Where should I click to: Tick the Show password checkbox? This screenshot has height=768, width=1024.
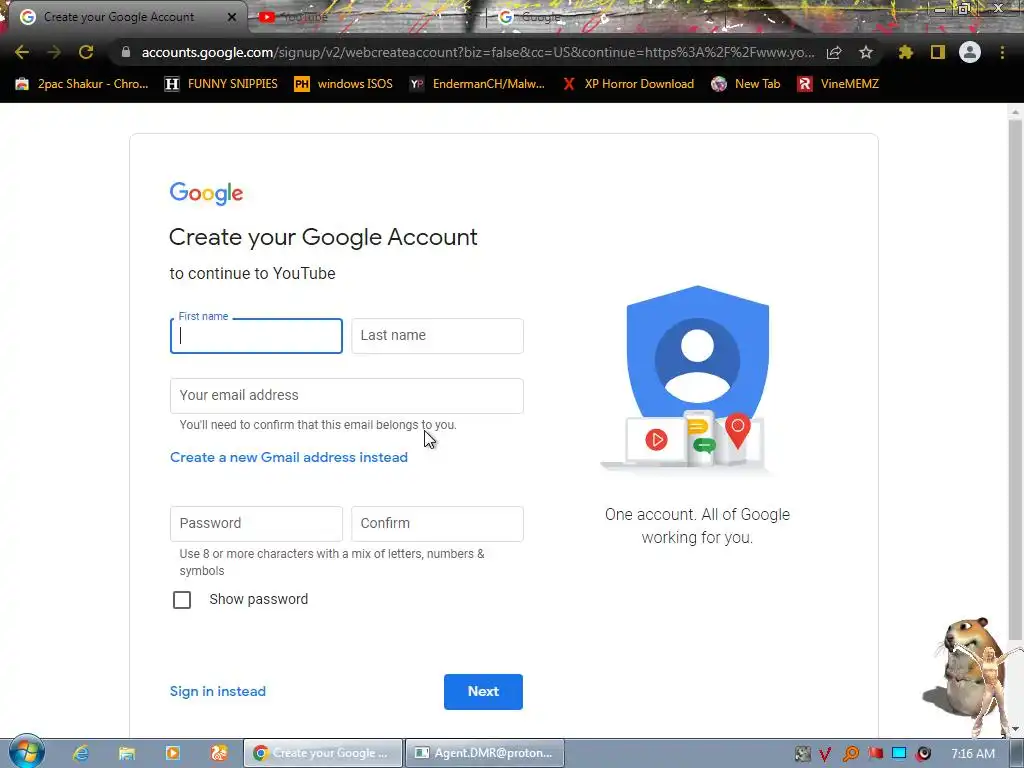(x=182, y=600)
